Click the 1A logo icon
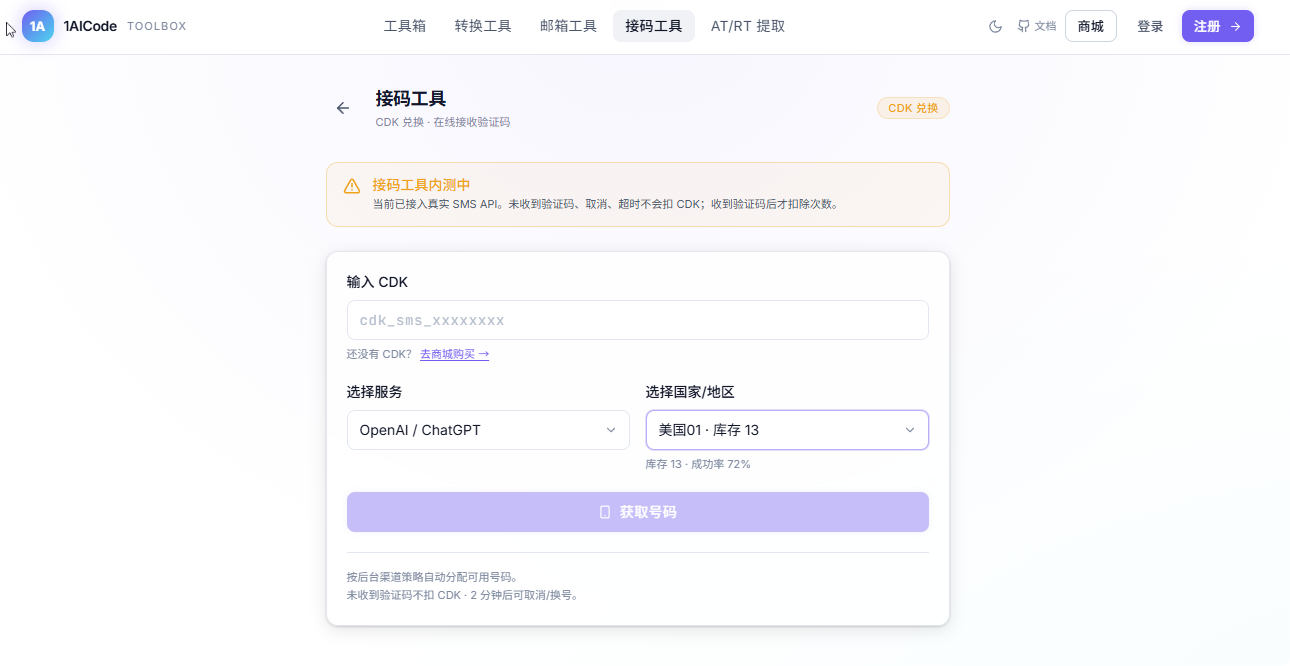This screenshot has width=1290, height=666. click(38, 26)
